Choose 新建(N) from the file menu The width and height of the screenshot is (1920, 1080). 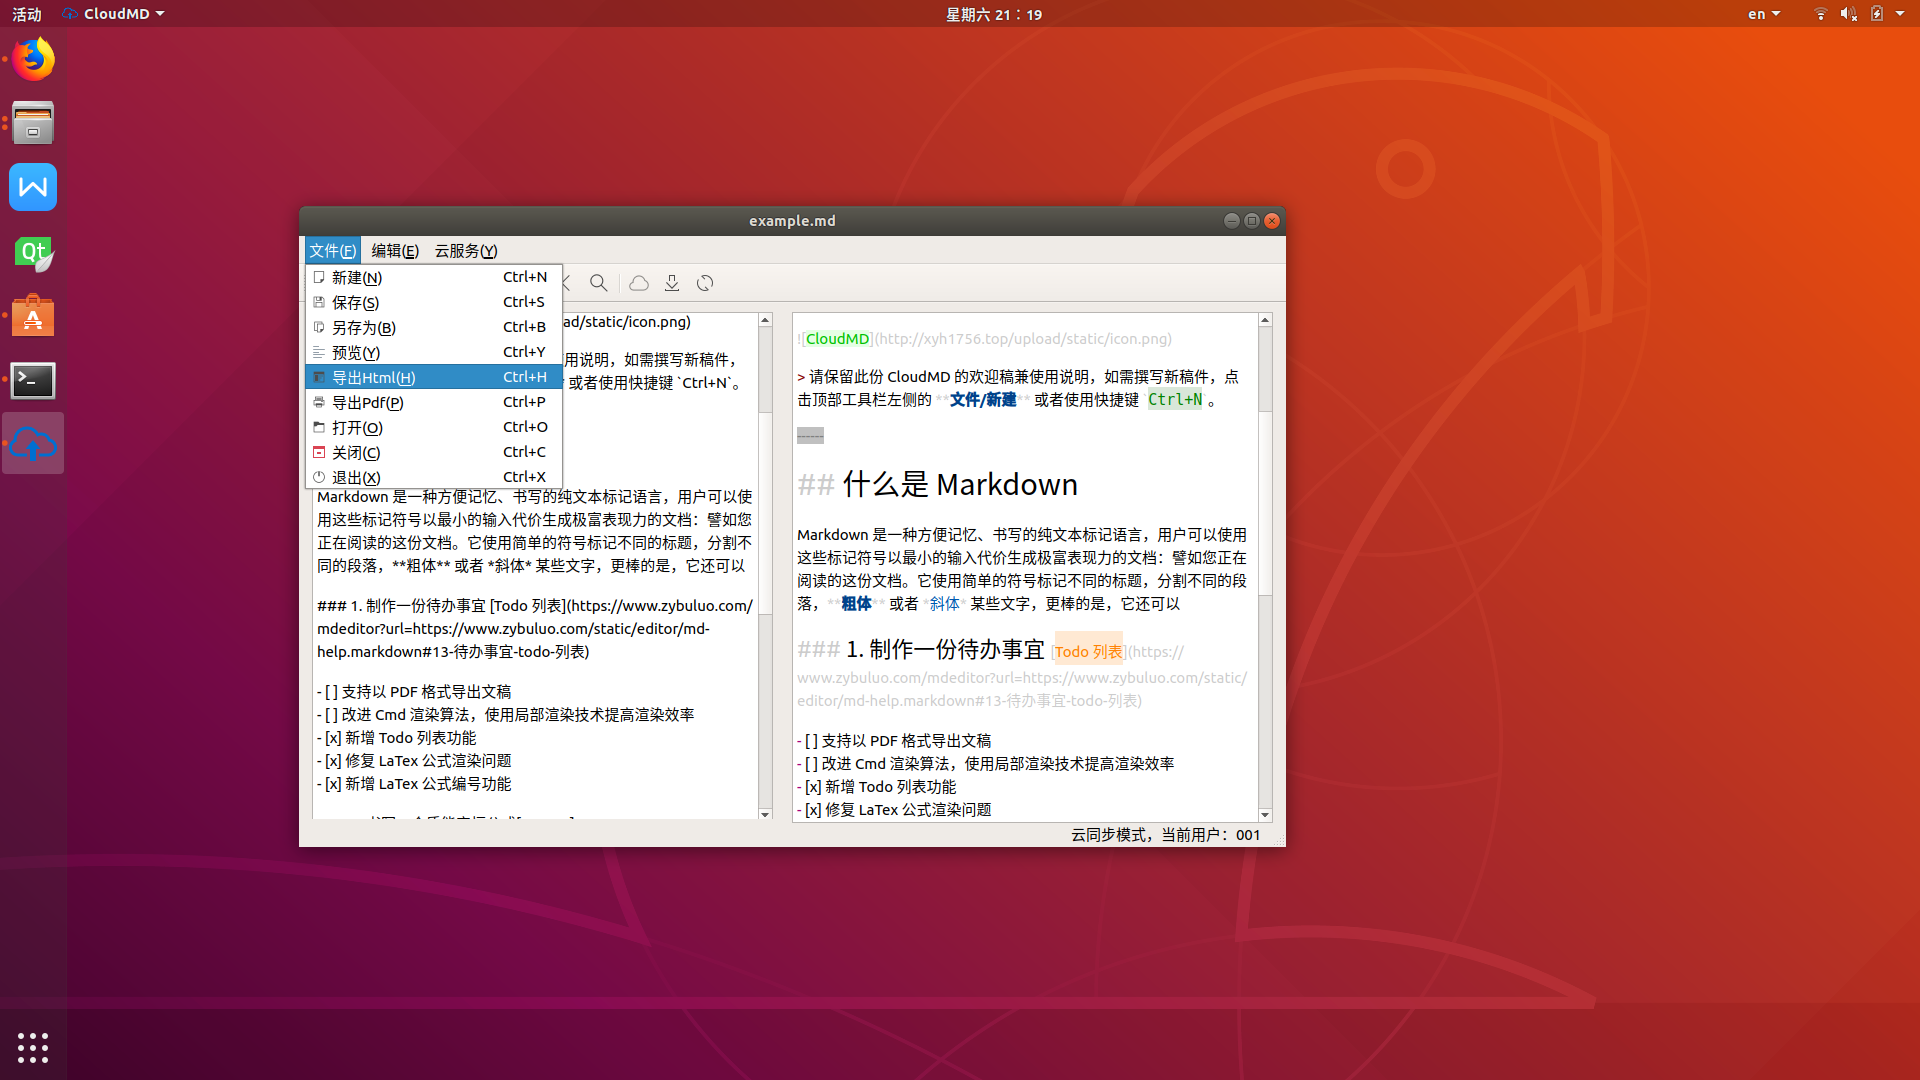click(434, 277)
